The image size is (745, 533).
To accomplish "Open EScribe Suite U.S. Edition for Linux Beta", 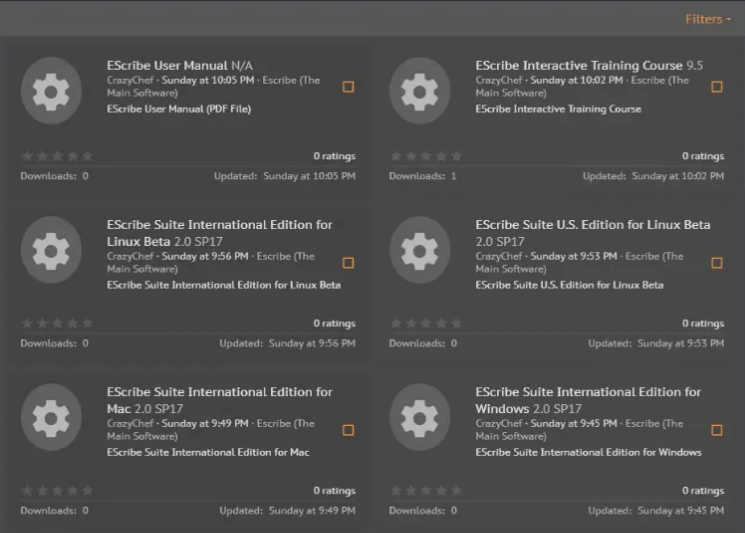I will pos(593,224).
